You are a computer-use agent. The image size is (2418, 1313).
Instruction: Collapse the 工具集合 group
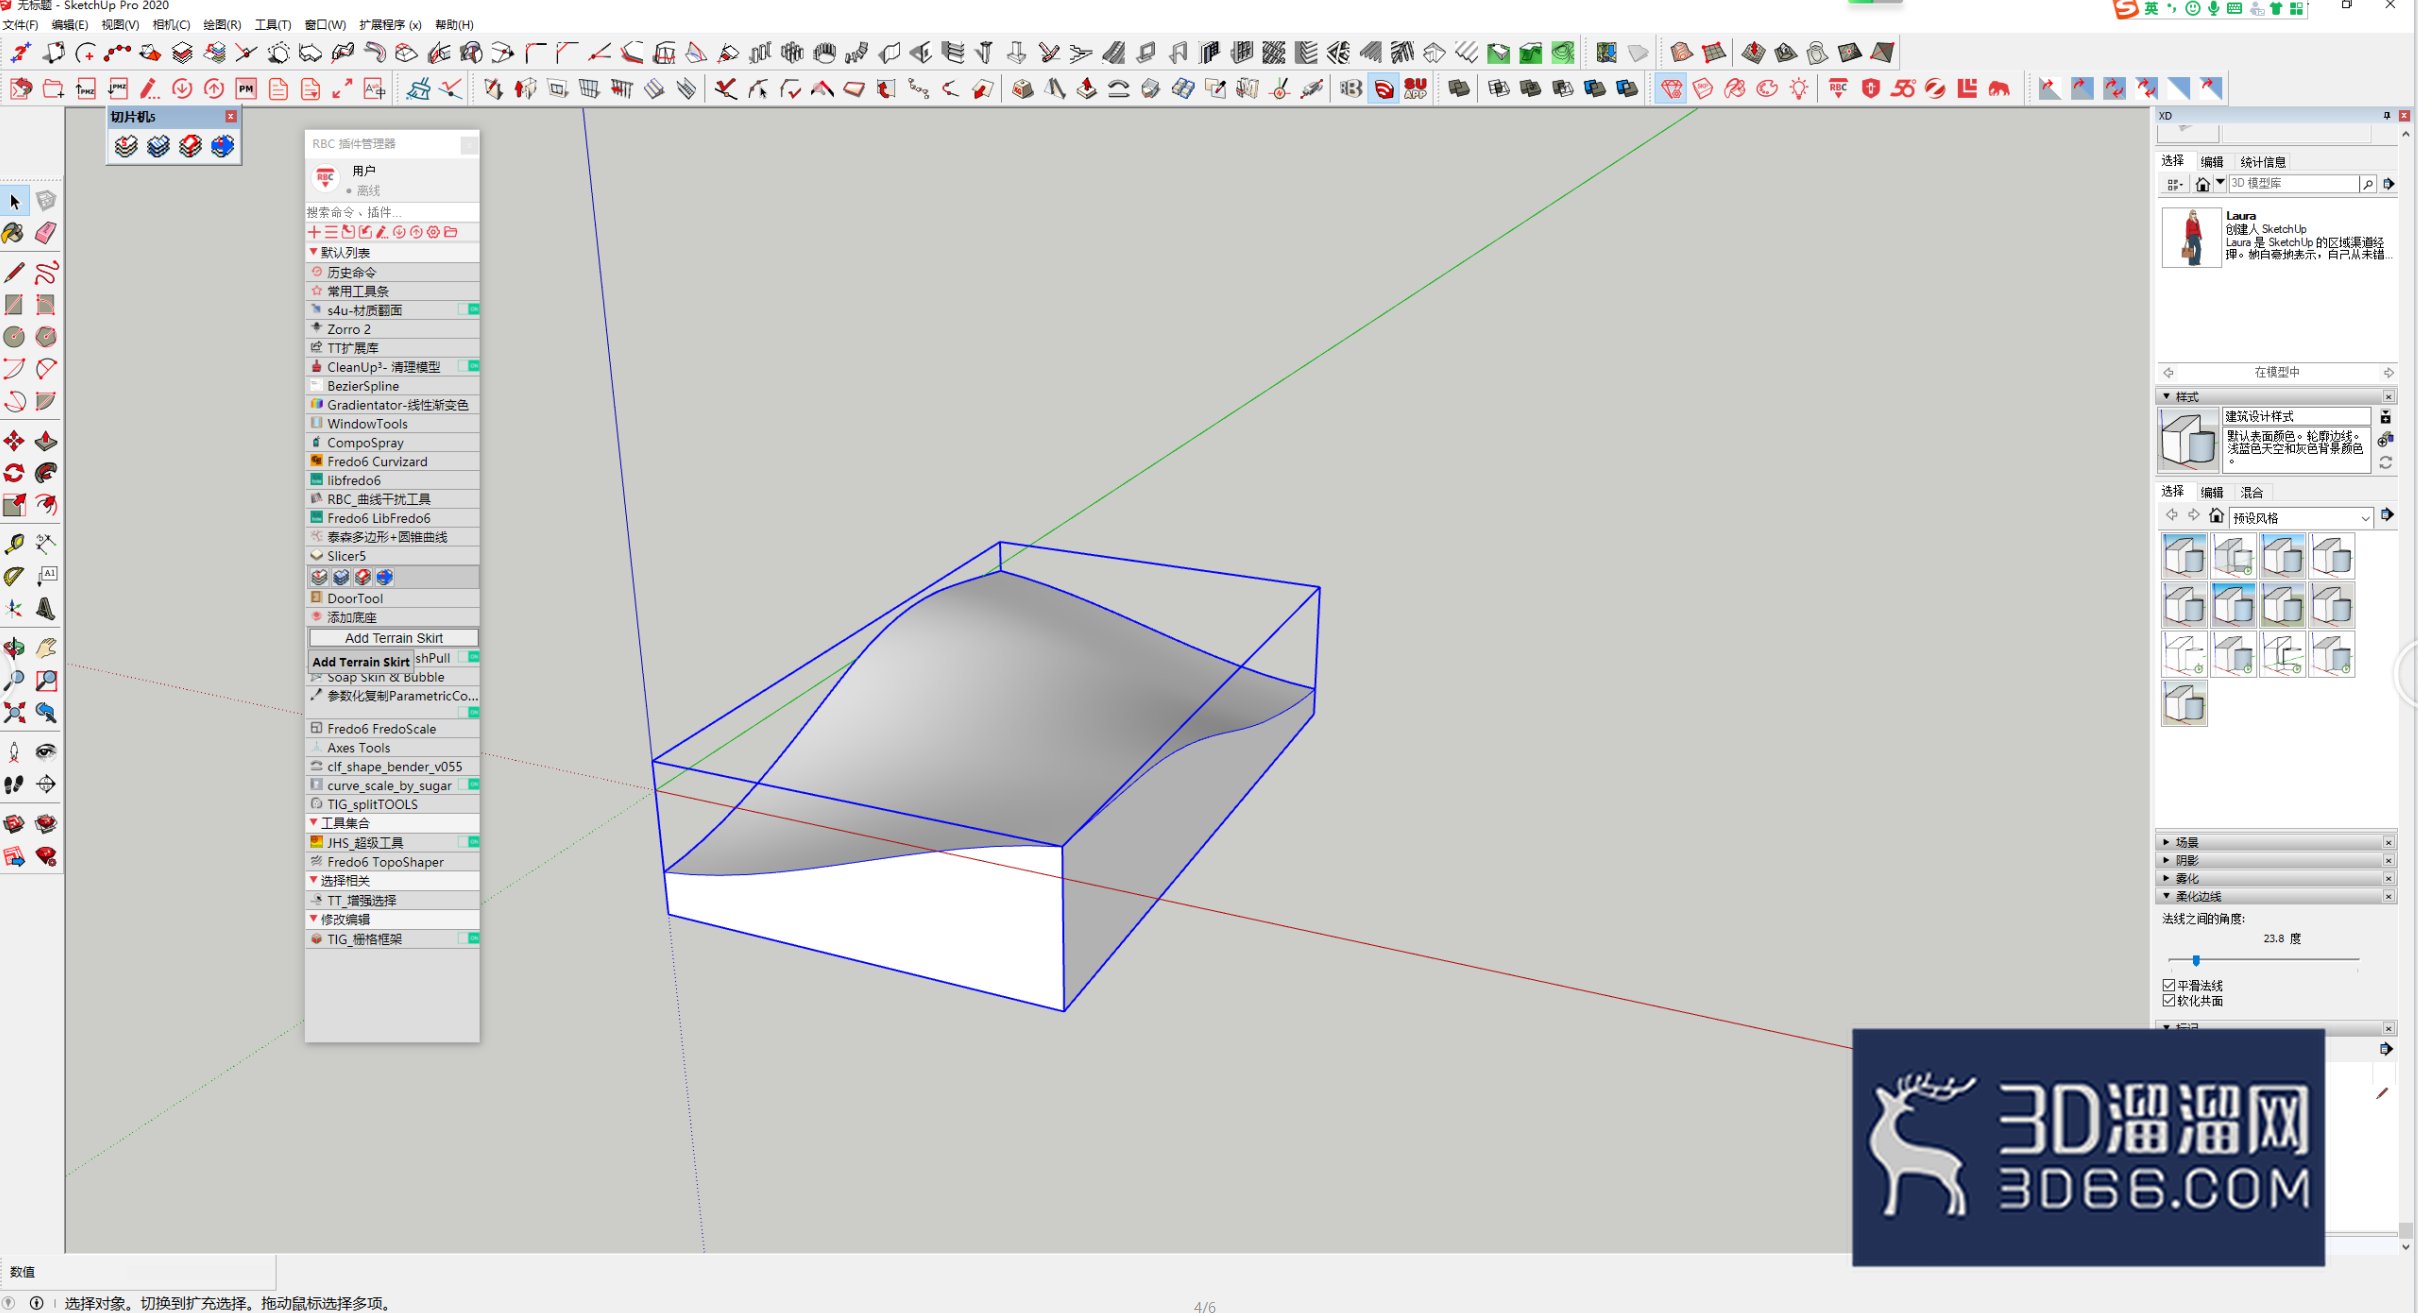314,822
